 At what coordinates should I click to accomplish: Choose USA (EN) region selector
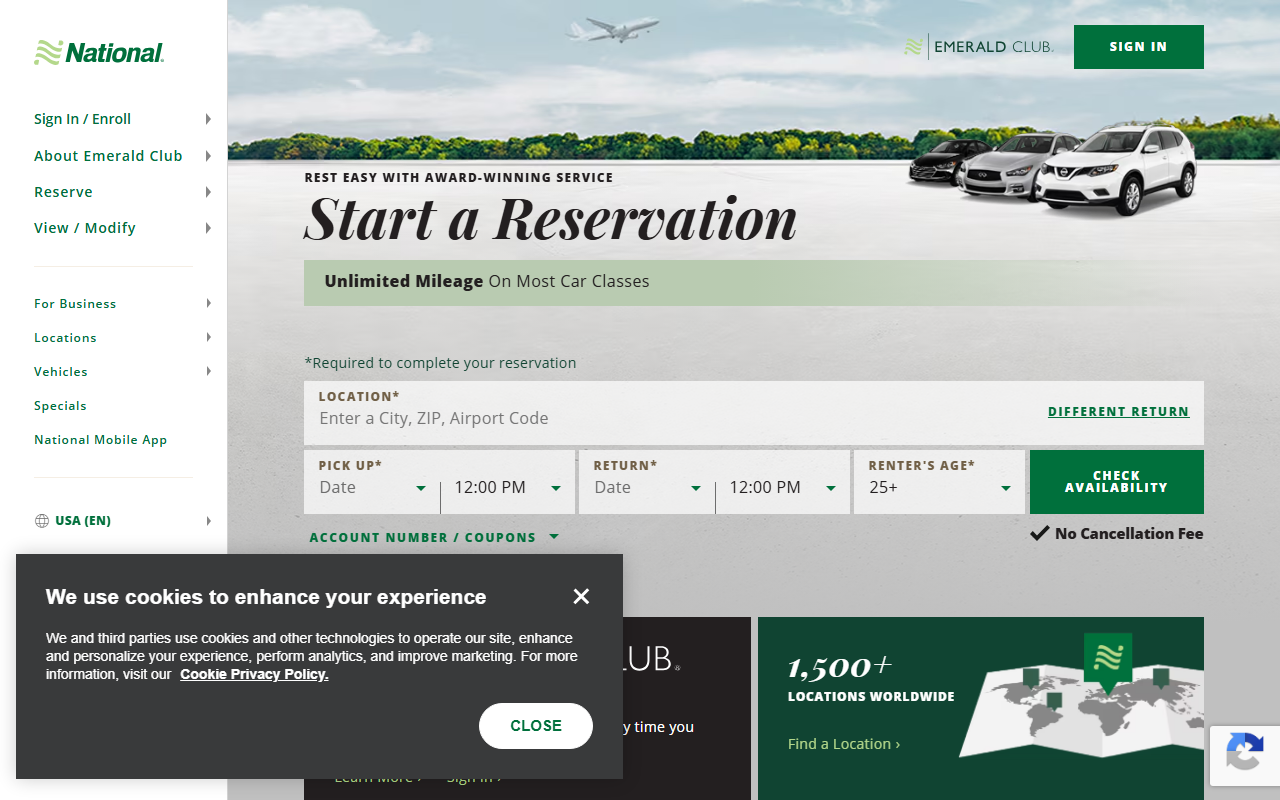83,521
